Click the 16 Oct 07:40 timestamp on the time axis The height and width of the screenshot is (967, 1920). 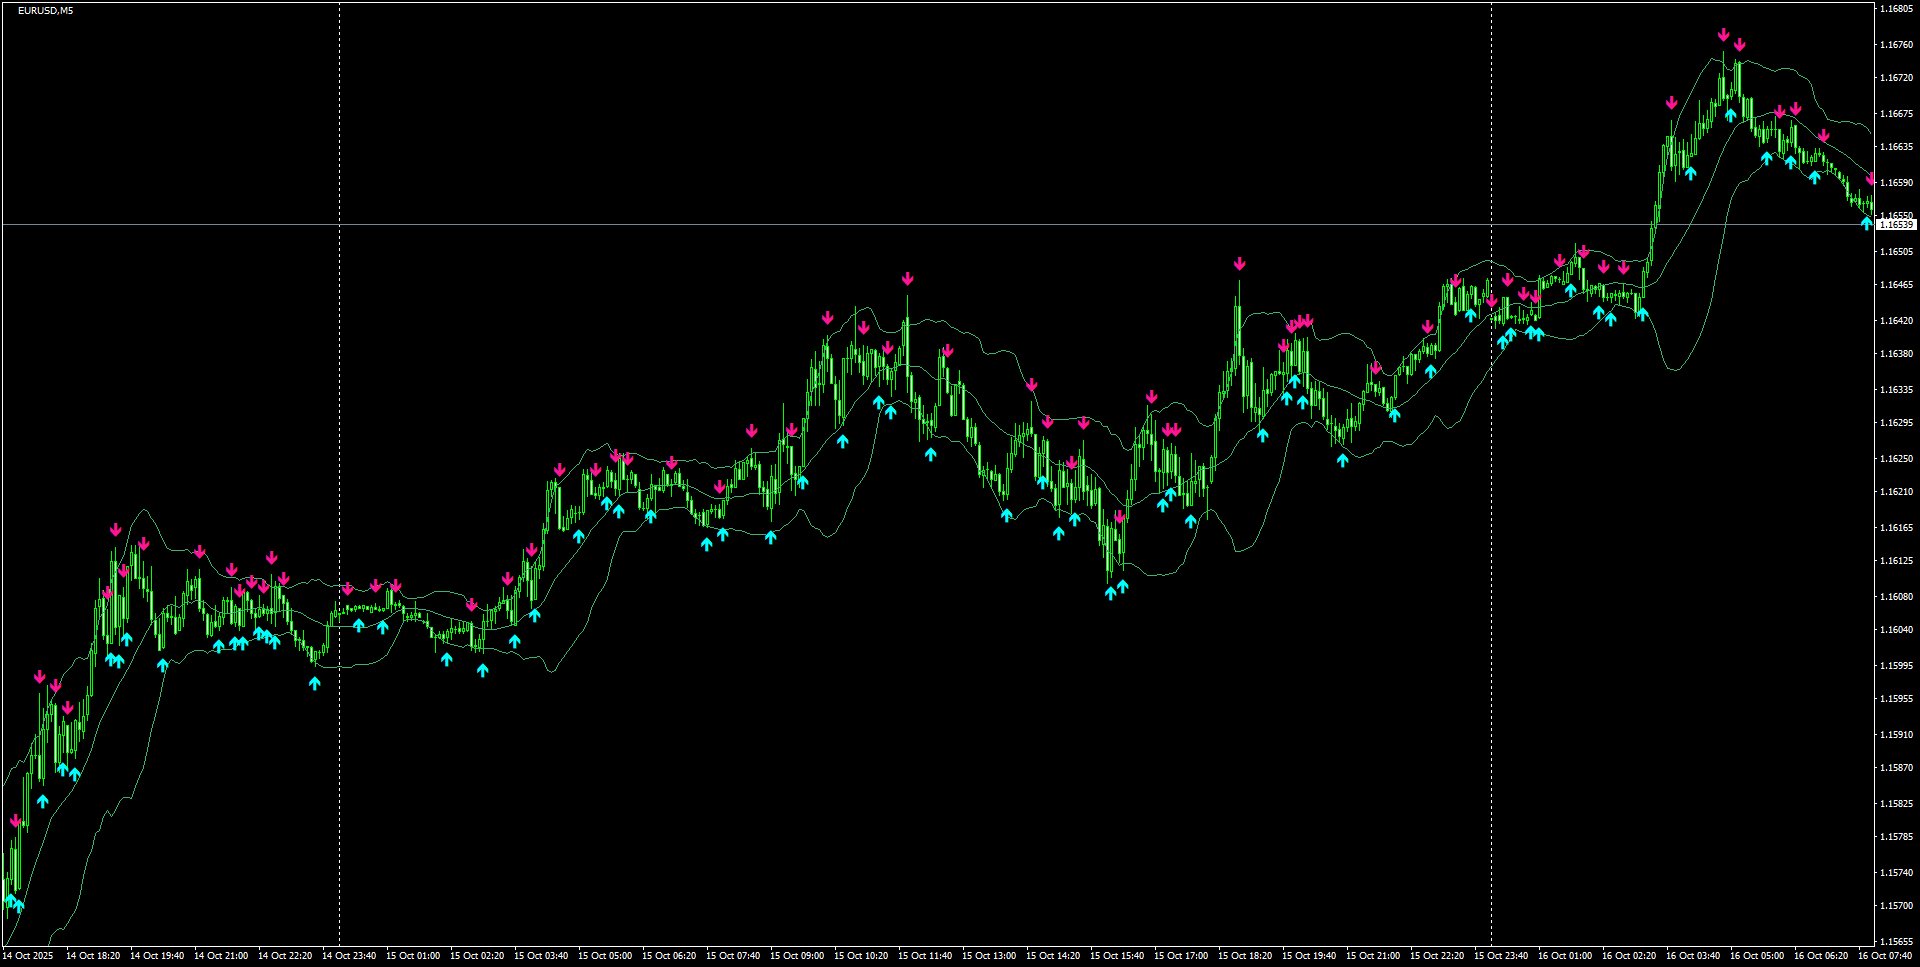point(1893,955)
